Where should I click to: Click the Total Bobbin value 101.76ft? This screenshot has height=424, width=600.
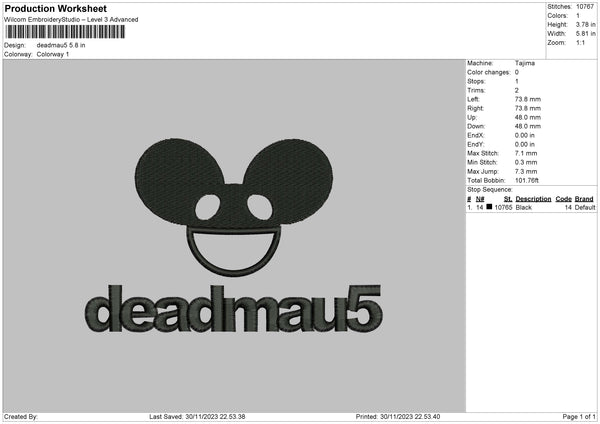pyautogui.click(x=527, y=180)
